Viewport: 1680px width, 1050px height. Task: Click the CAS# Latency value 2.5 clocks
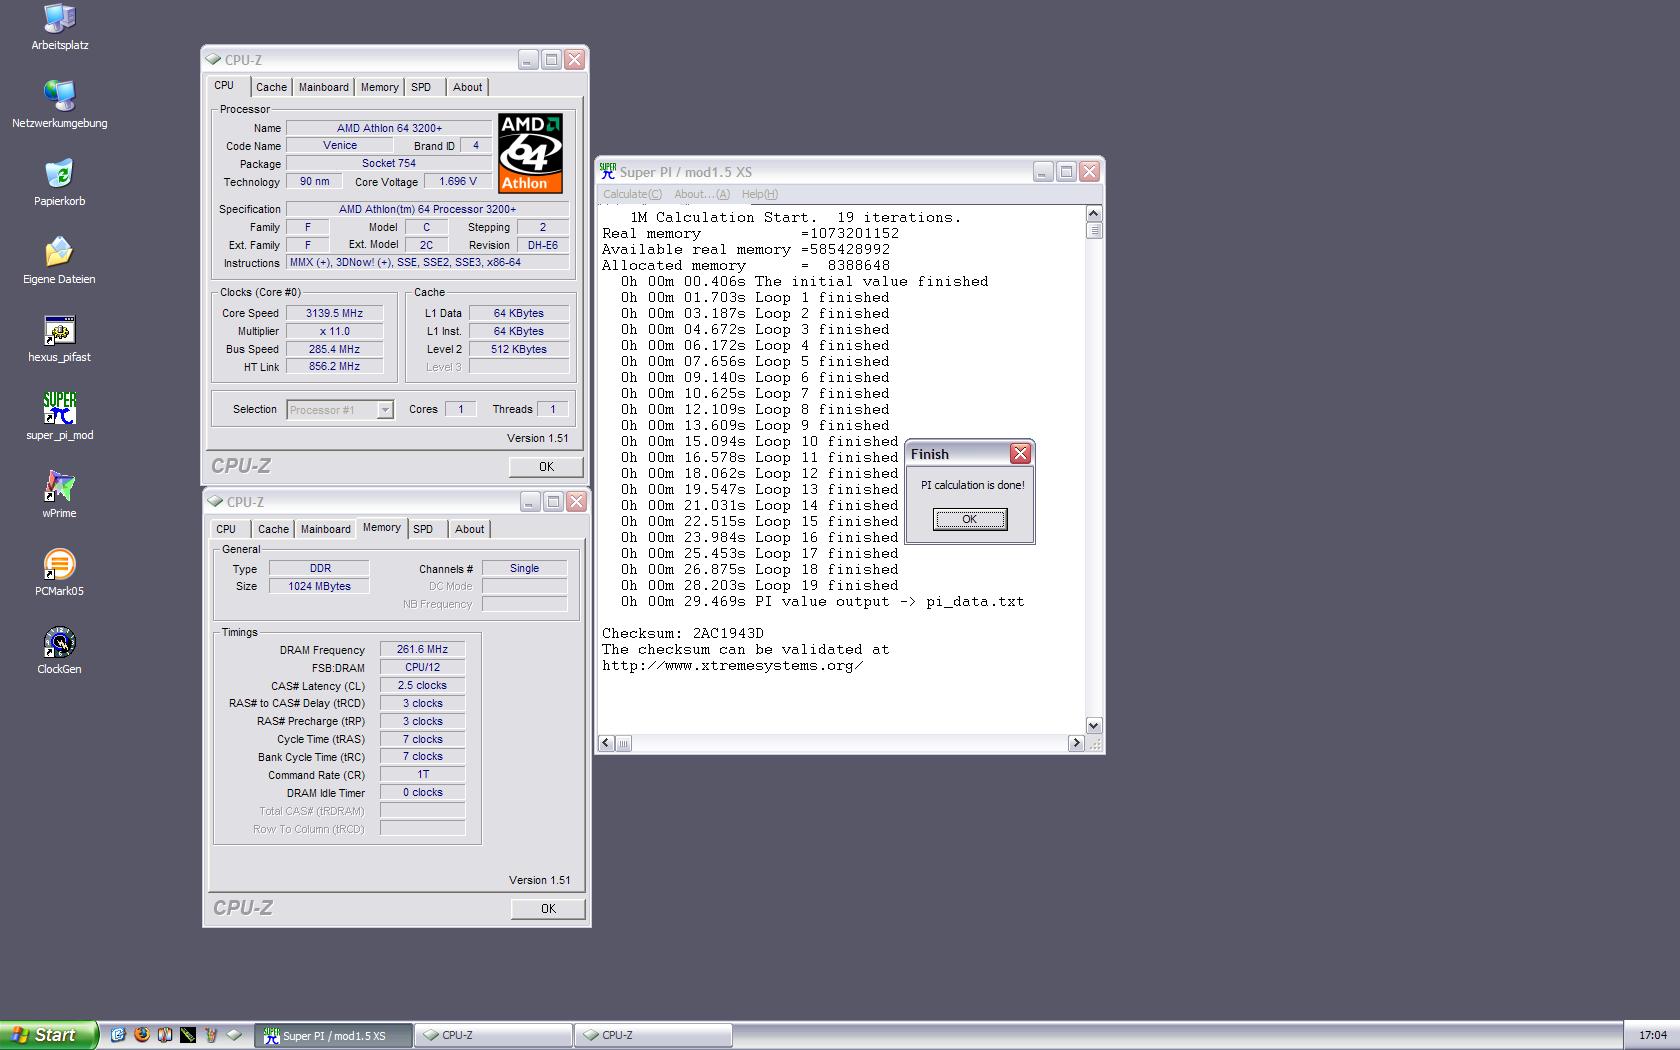tap(422, 685)
